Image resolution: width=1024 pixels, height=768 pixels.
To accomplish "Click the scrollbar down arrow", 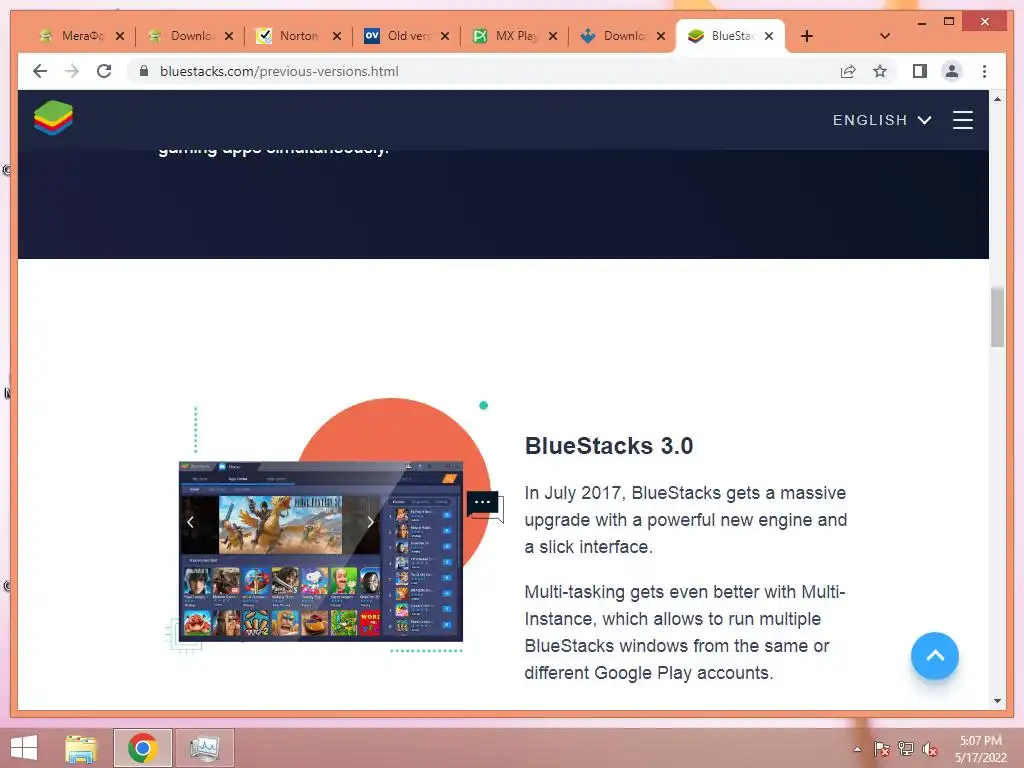I will (997, 701).
